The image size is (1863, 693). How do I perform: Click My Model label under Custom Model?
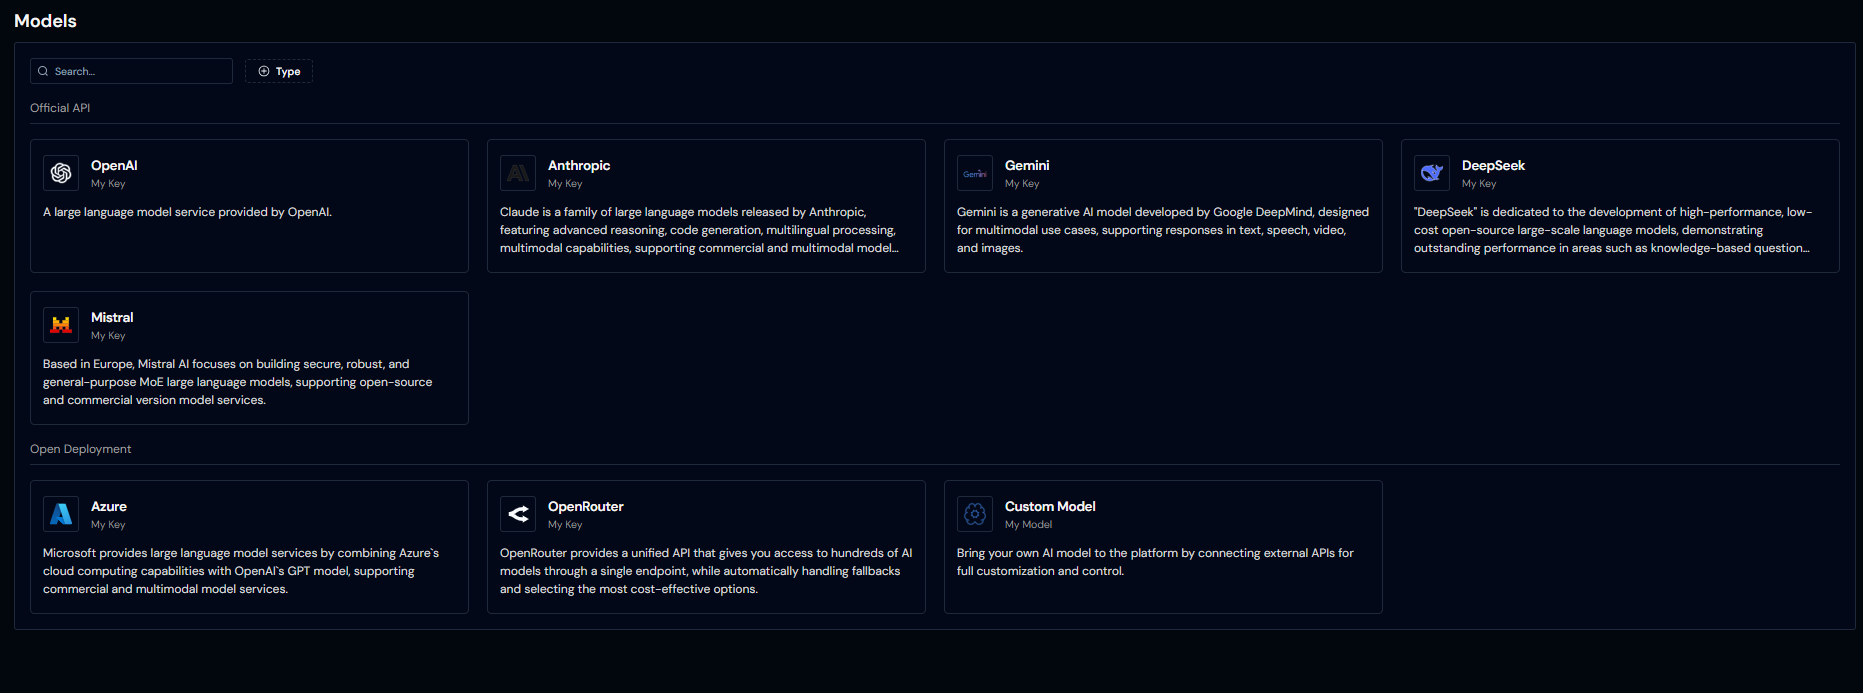pos(1028,525)
